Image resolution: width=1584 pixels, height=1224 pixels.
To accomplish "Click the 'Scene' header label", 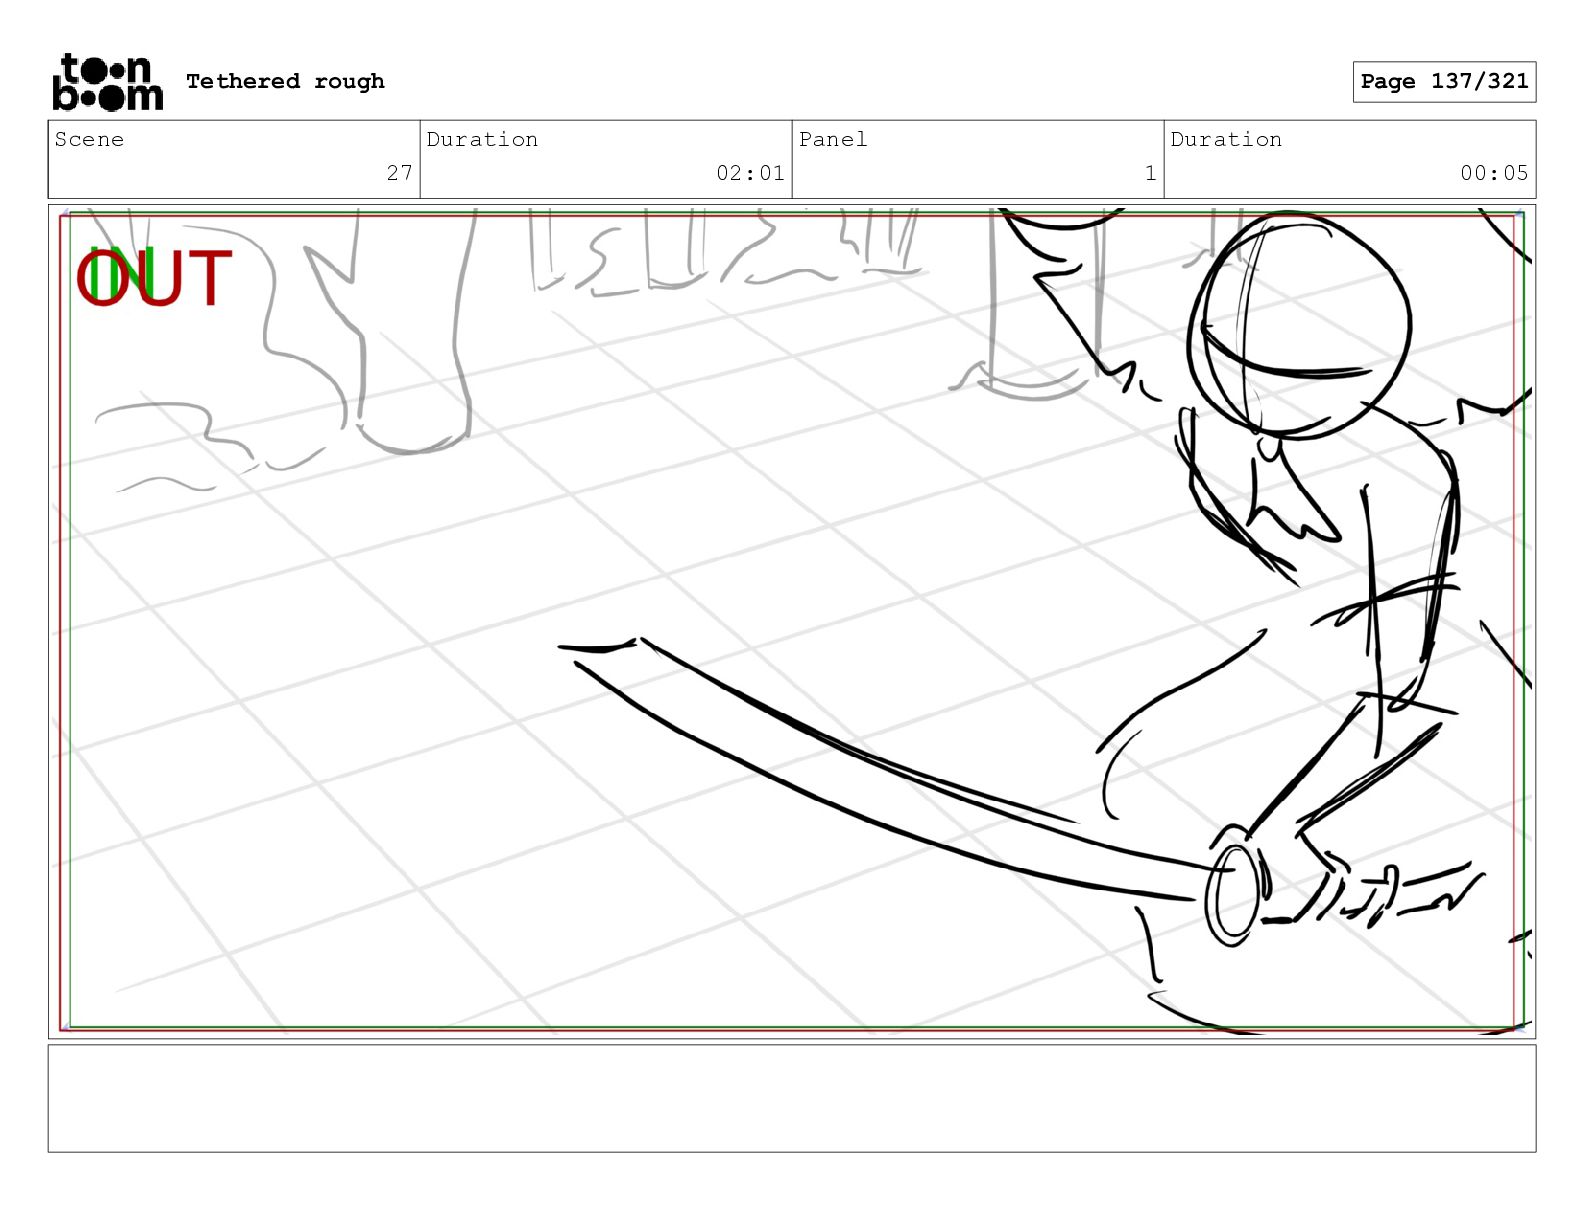I will coord(89,139).
